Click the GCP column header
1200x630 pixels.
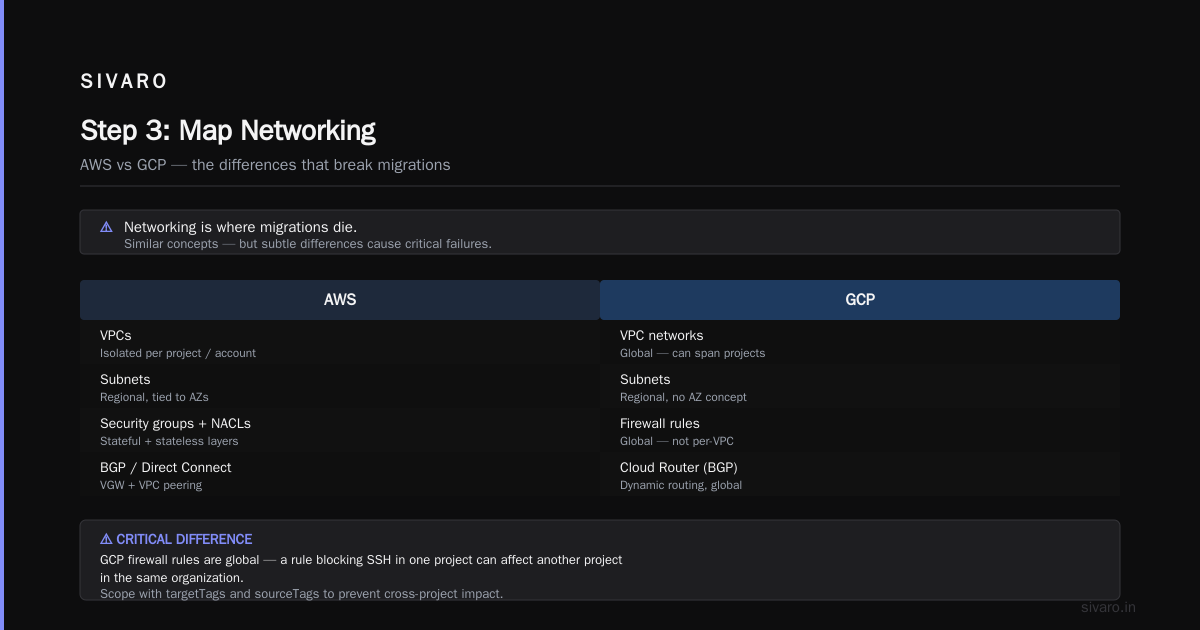click(x=860, y=300)
